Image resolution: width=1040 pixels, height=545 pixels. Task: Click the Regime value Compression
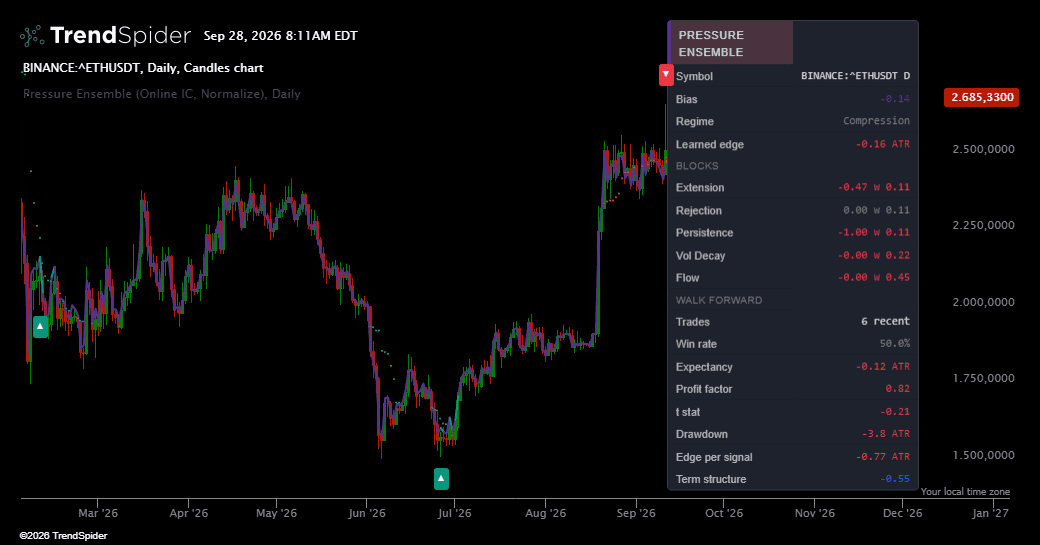pos(876,121)
